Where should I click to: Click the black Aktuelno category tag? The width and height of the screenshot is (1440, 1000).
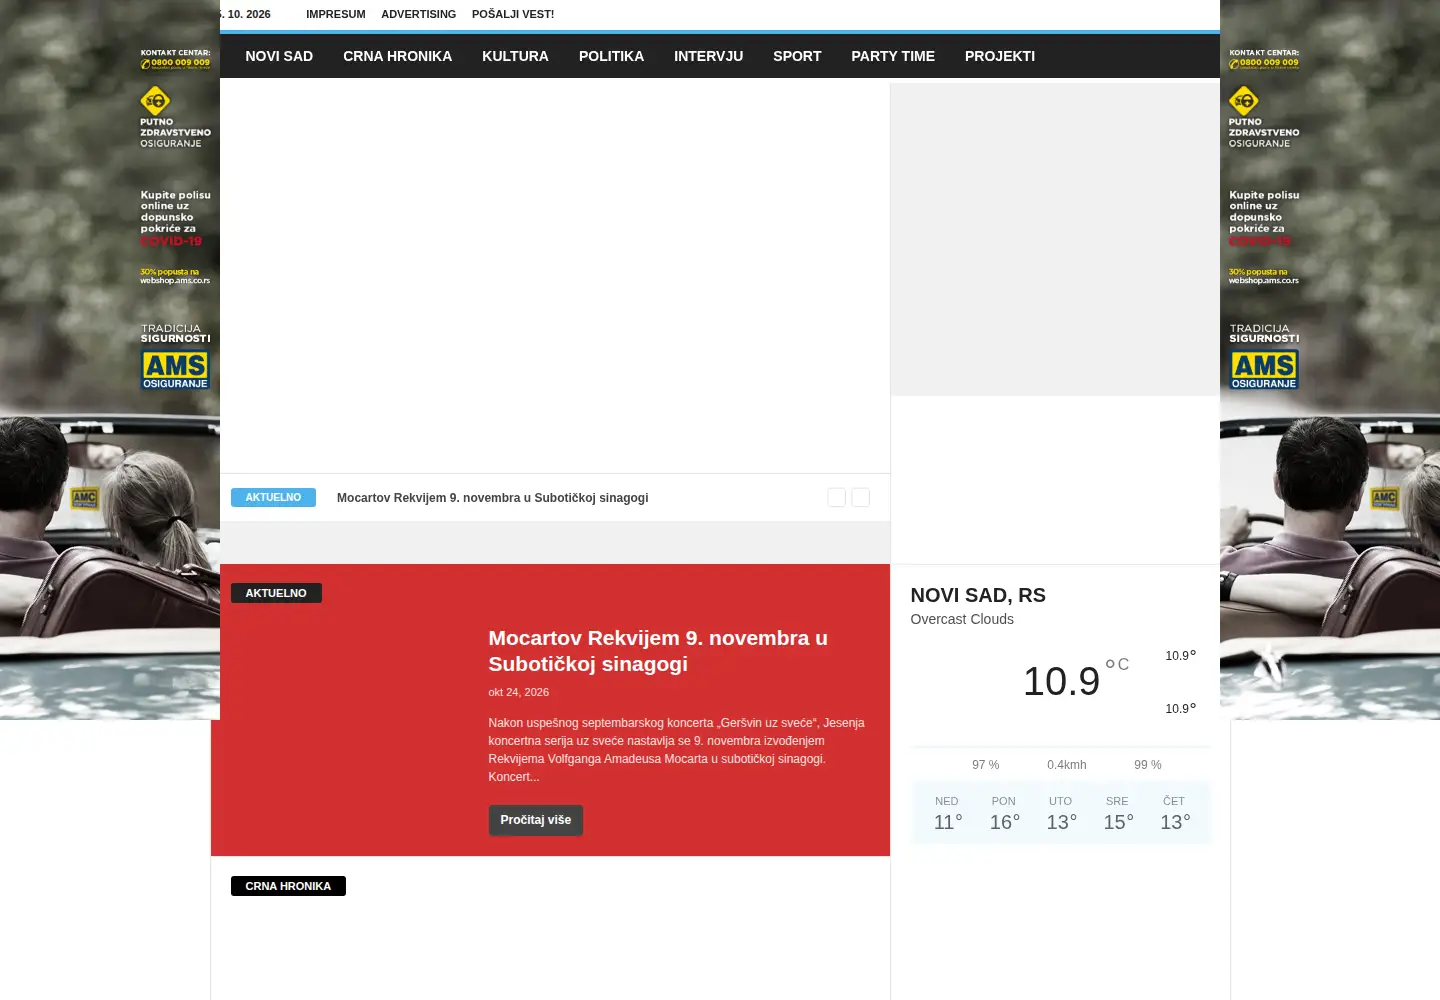click(x=276, y=593)
